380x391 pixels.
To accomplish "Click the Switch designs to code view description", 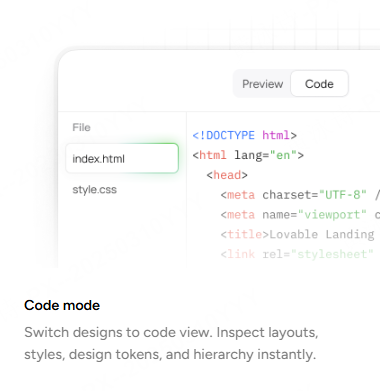I will (x=171, y=343).
